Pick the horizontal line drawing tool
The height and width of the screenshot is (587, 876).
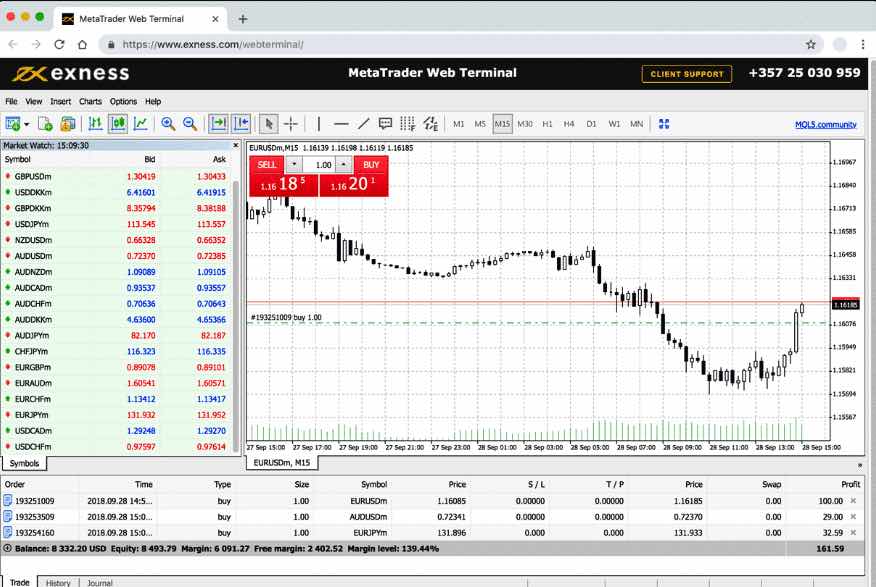coord(341,124)
